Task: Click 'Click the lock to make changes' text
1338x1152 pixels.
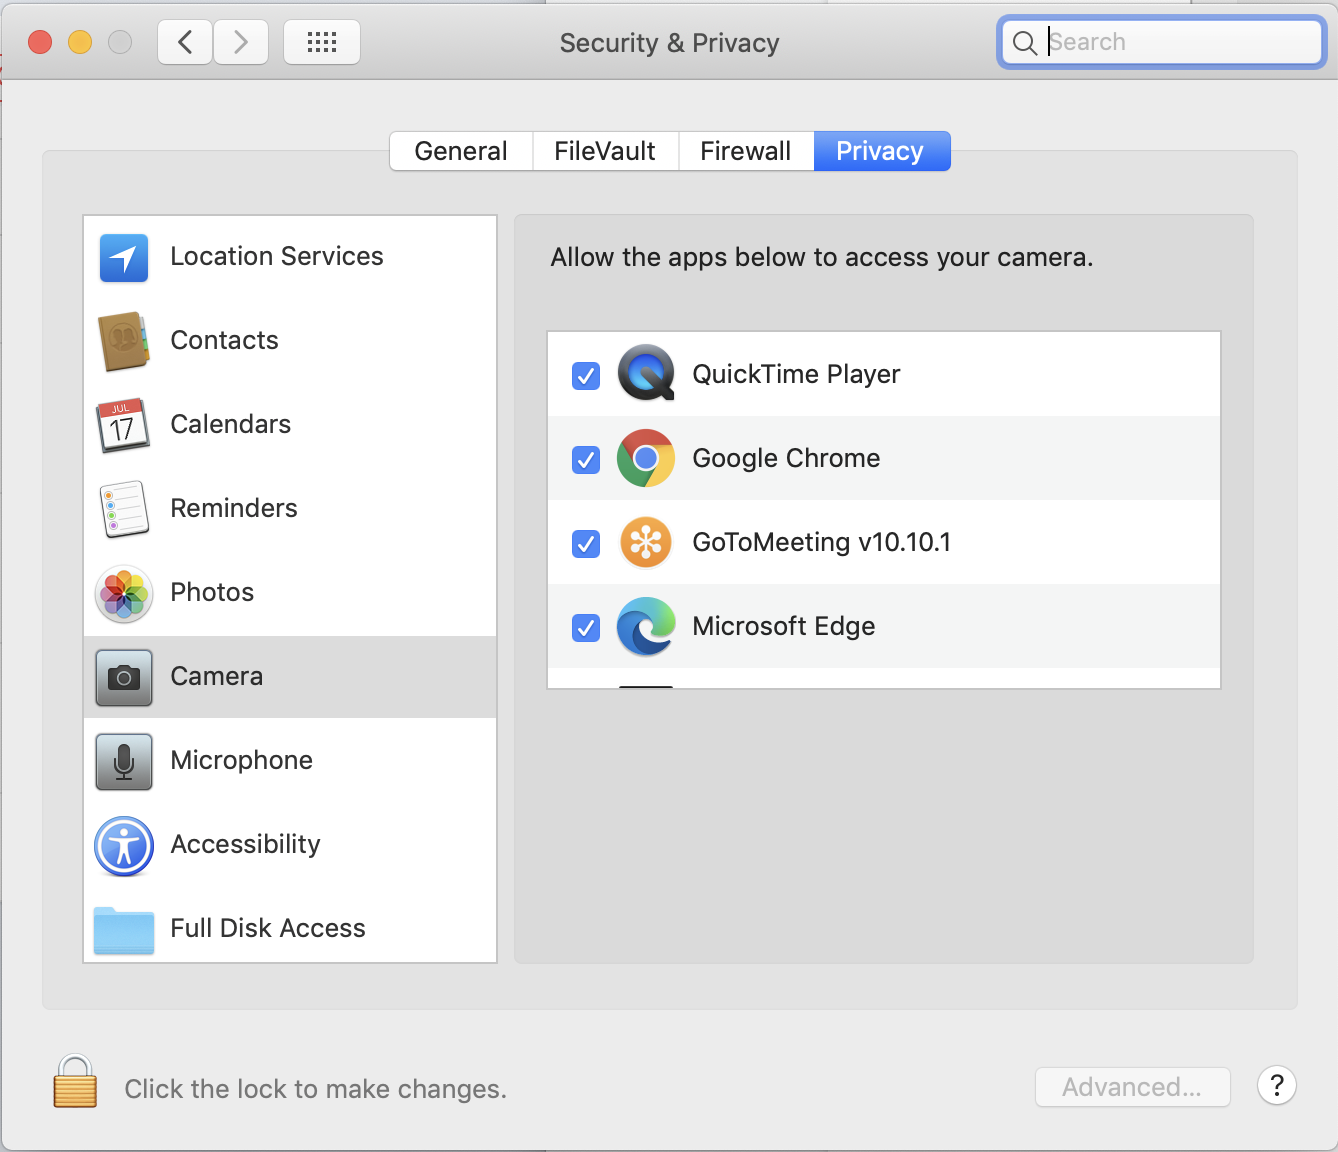Action: (316, 1089)
